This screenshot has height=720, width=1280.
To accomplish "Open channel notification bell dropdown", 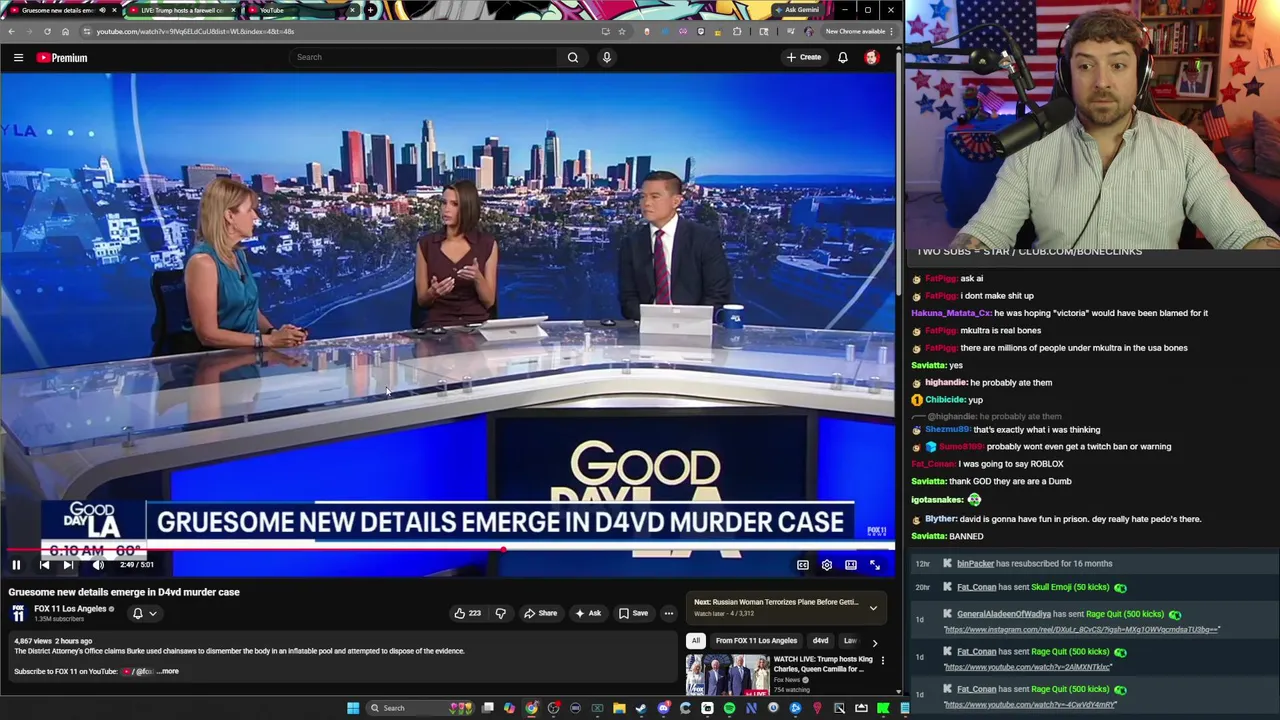I will pyautogui.click(x=144, y=613).
